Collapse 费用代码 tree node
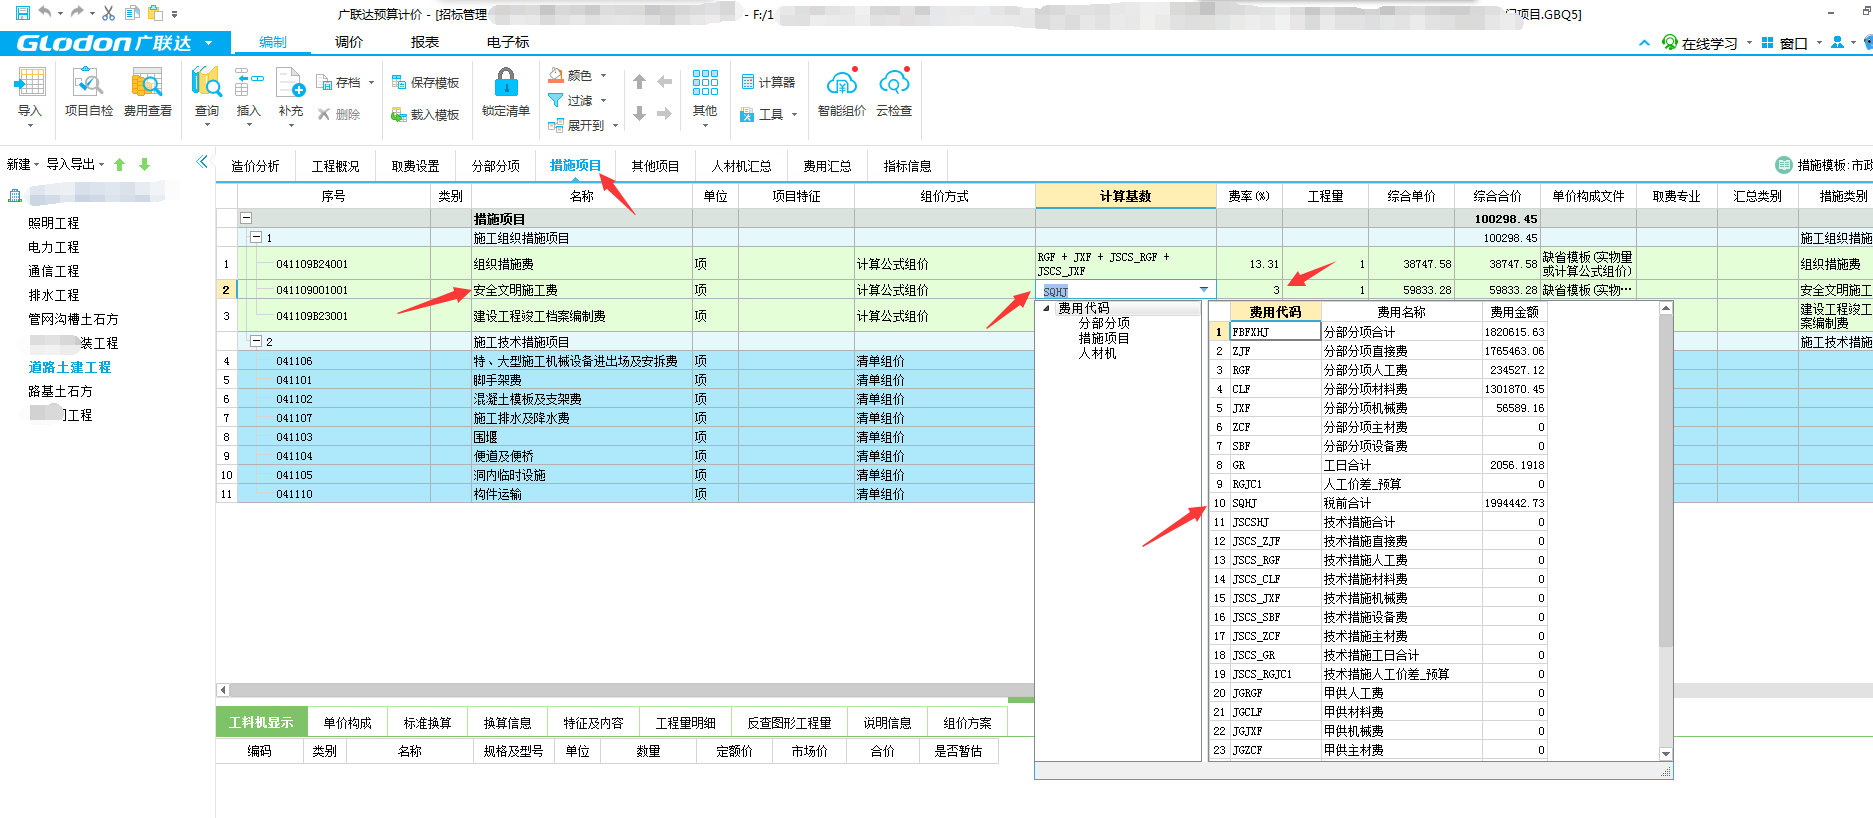The width and height of the screenshot is (1873, 818). 1047,308
